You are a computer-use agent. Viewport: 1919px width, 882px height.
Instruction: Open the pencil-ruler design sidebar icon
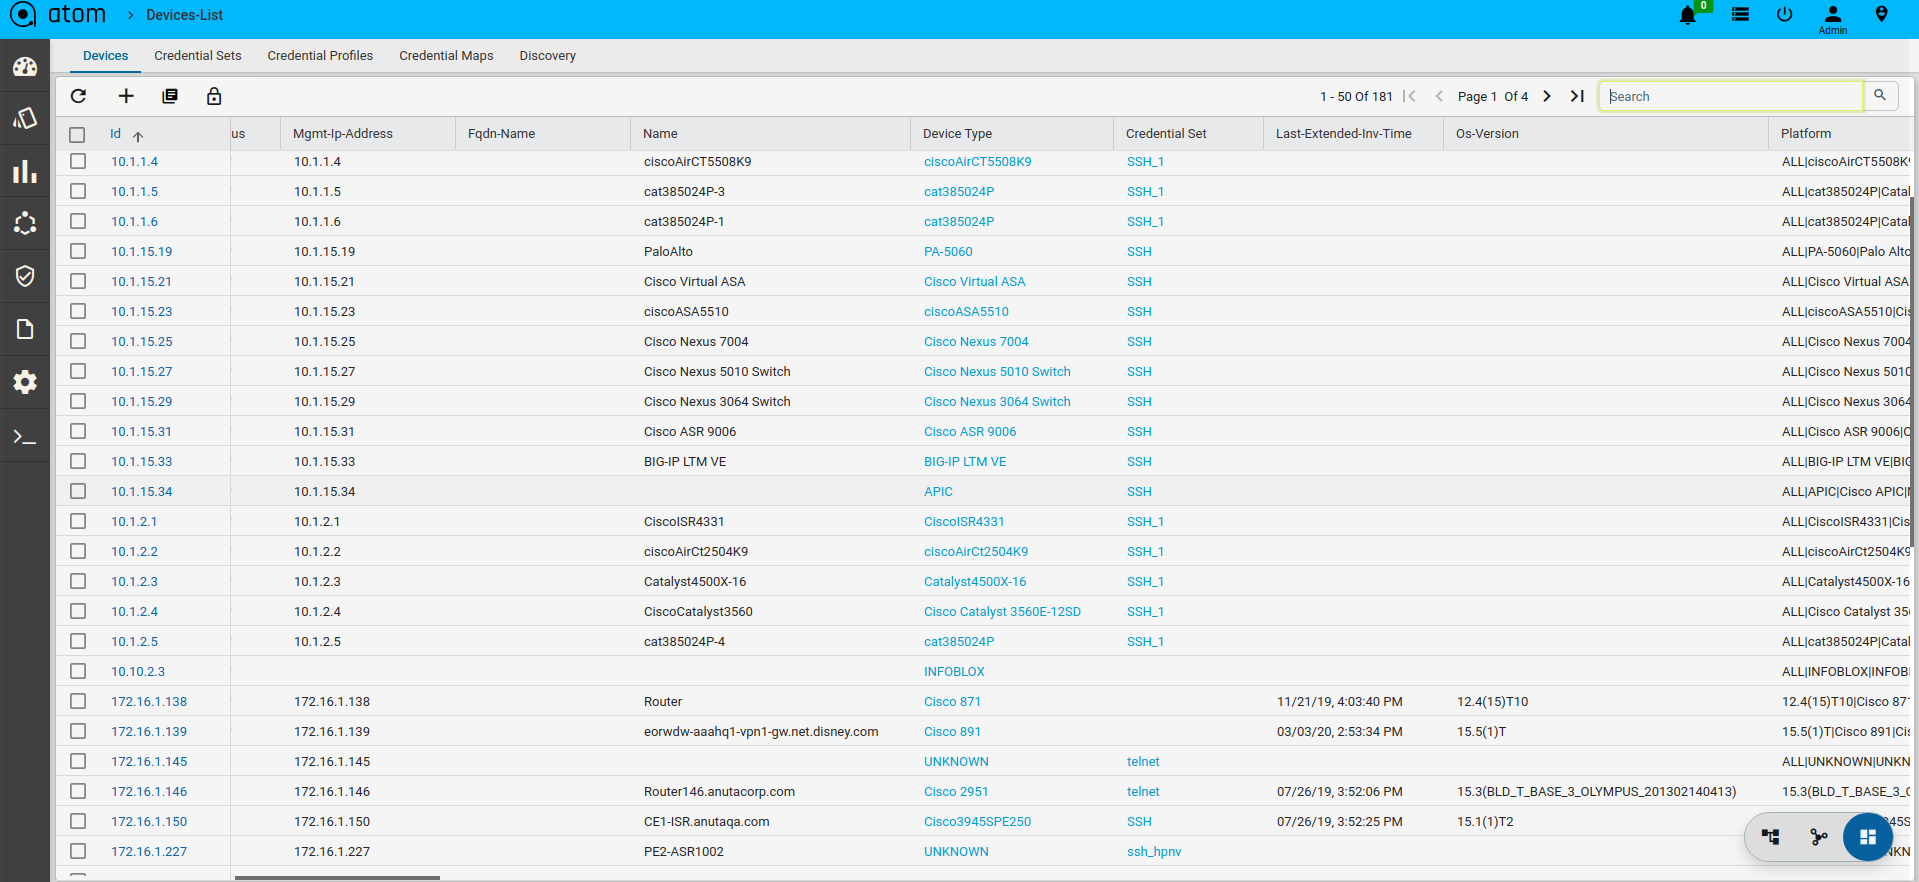(x=25, y=118)
